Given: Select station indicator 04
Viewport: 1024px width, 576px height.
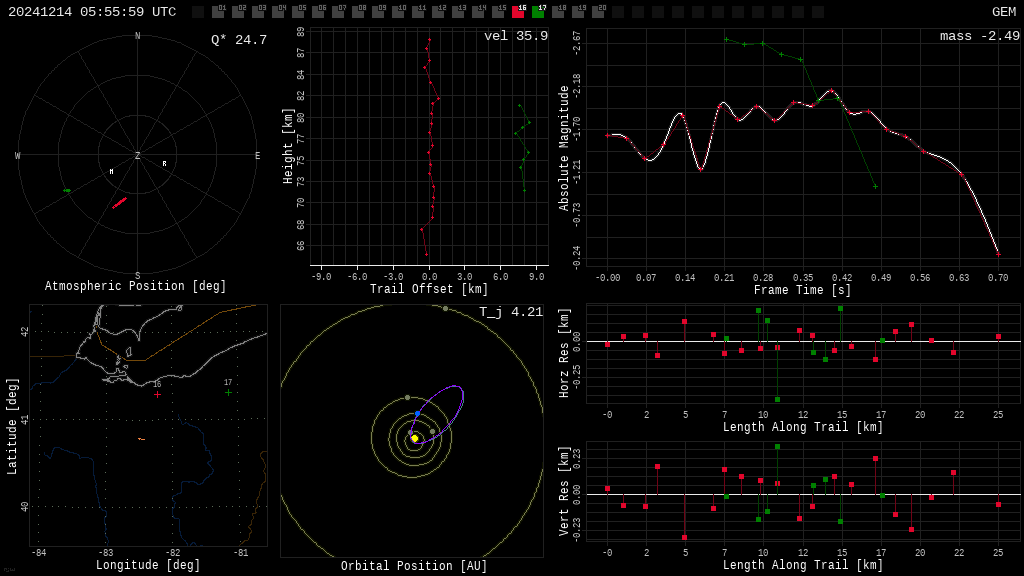Looking at the screenshot, I should point(278,11).
